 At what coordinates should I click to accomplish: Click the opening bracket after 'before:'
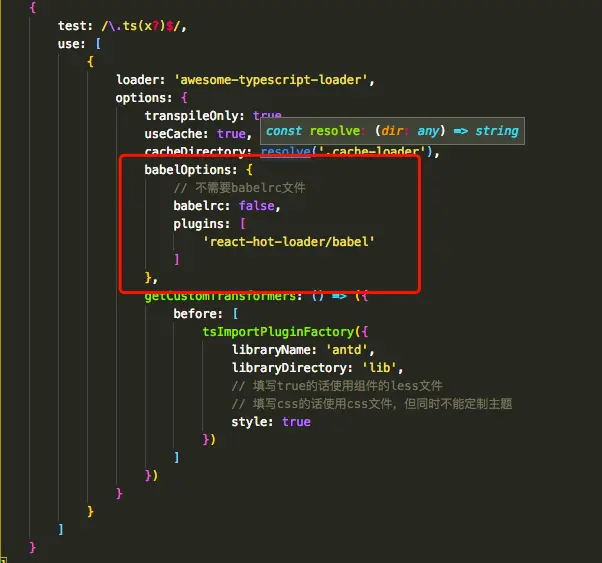[235, 314]
